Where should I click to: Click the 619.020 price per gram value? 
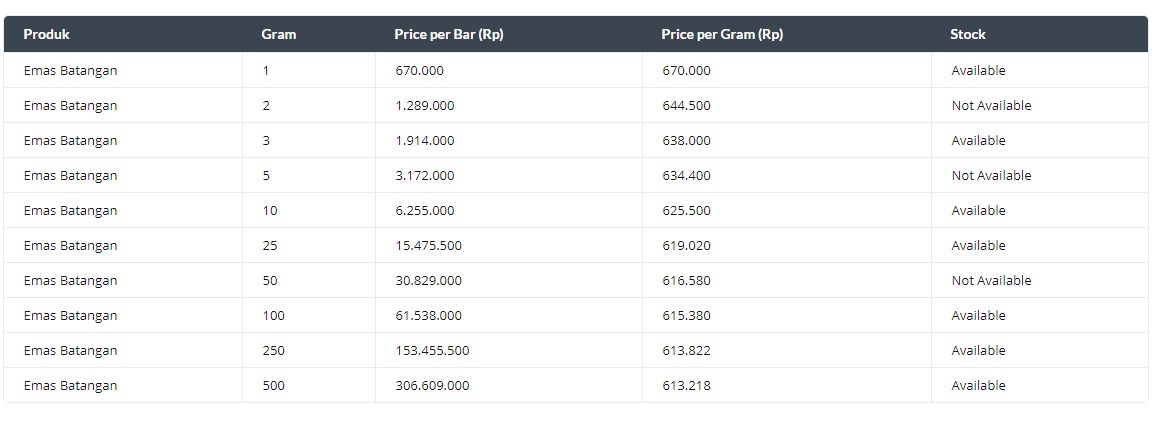[686, 245]
